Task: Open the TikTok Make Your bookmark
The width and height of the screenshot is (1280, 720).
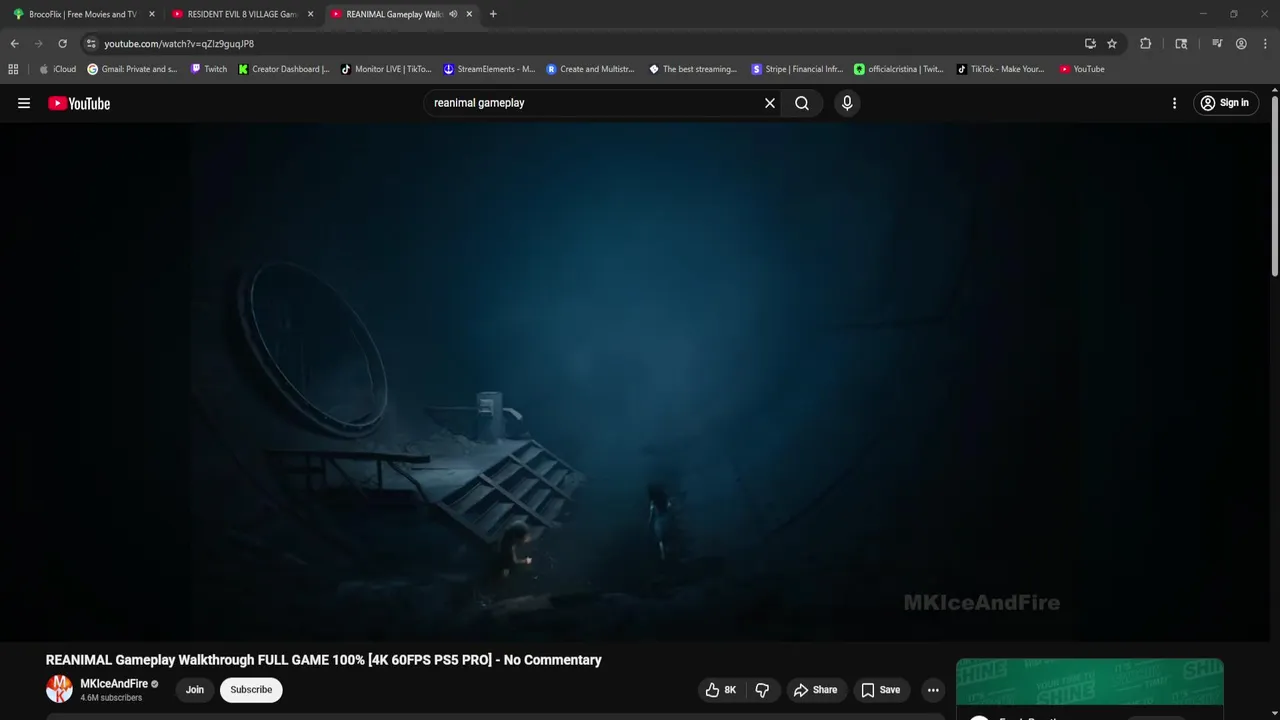Action: (1000, 69)
